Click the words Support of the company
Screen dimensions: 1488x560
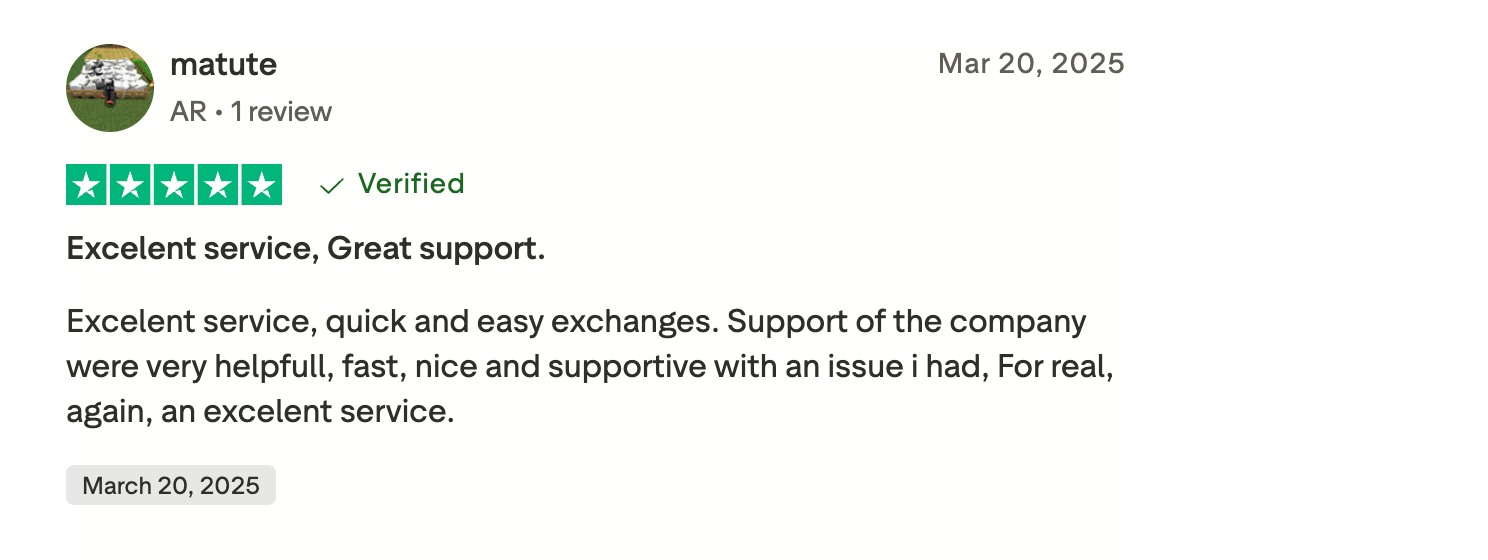907,322
